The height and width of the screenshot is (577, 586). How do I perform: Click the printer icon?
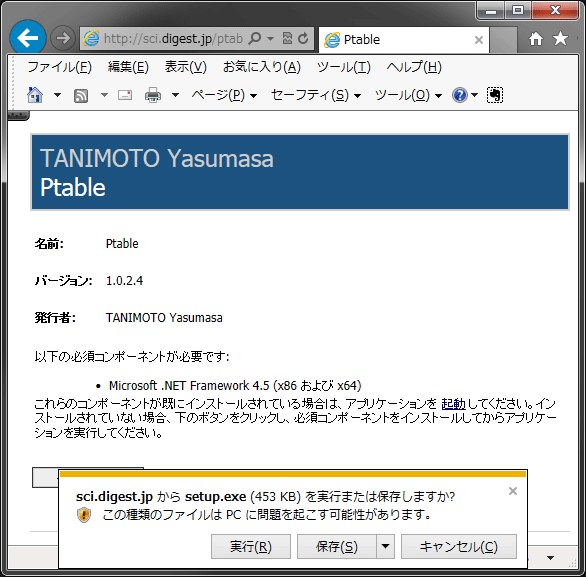point(153,95)
